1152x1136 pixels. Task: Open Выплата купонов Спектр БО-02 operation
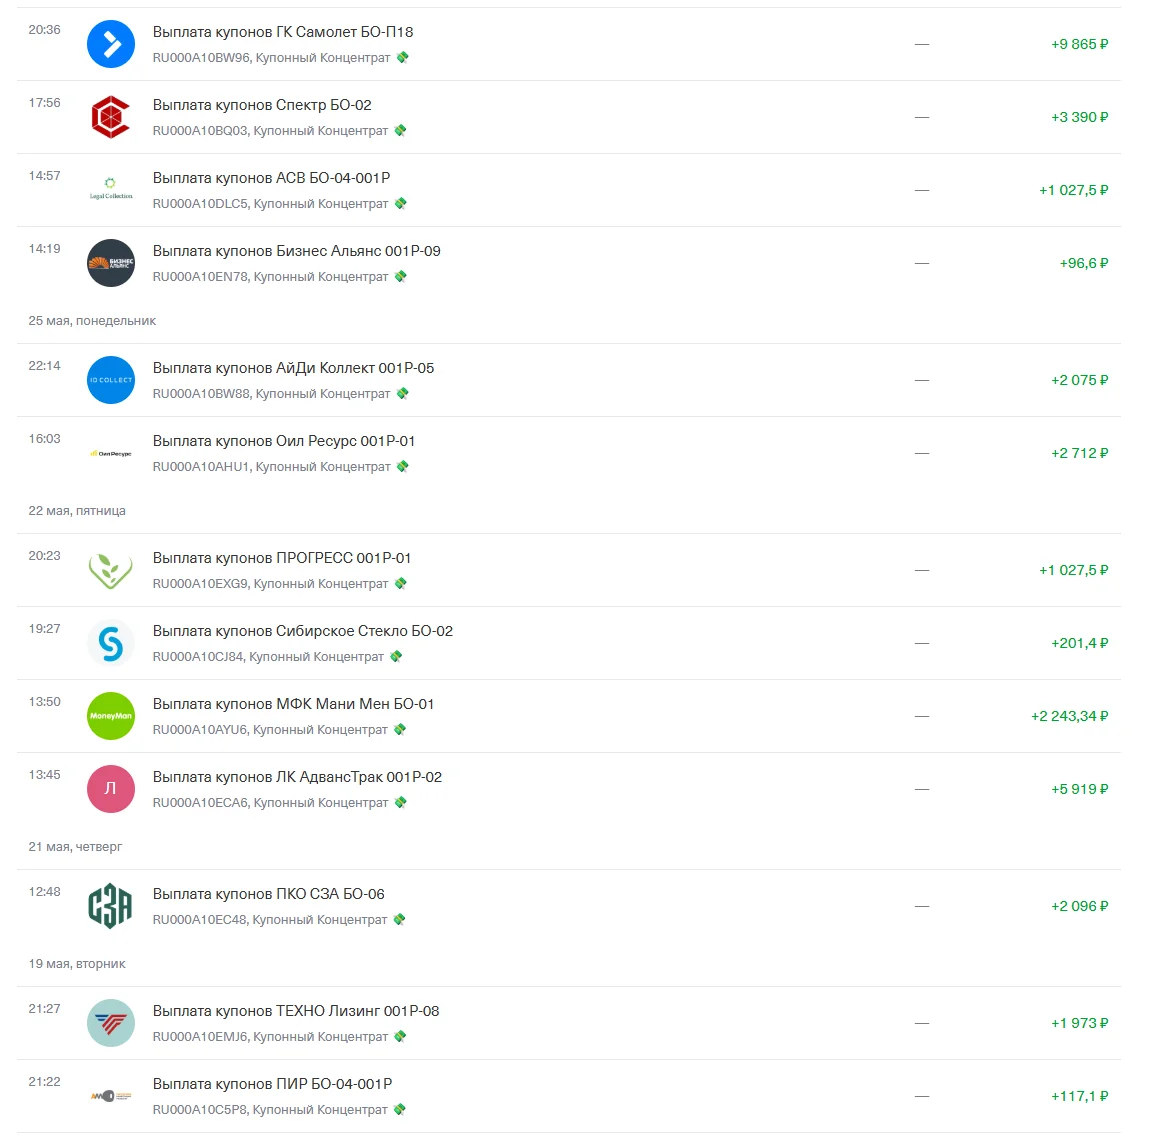click(262, 105)
